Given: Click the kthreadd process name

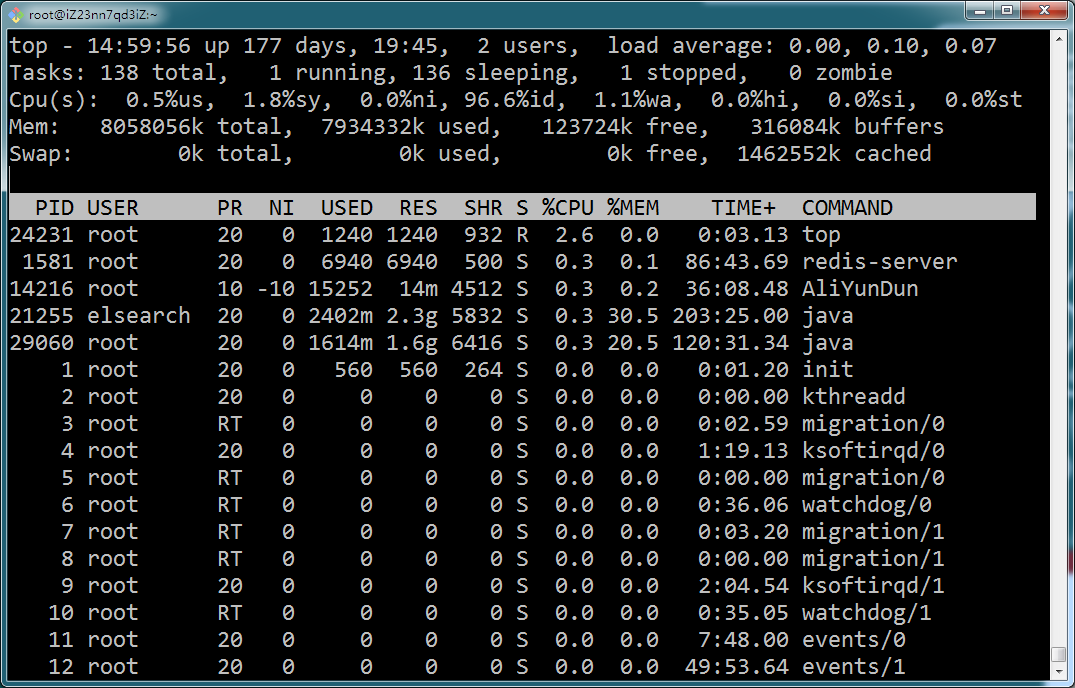Looking at the screenshot, I should click(x=854, y=397).
